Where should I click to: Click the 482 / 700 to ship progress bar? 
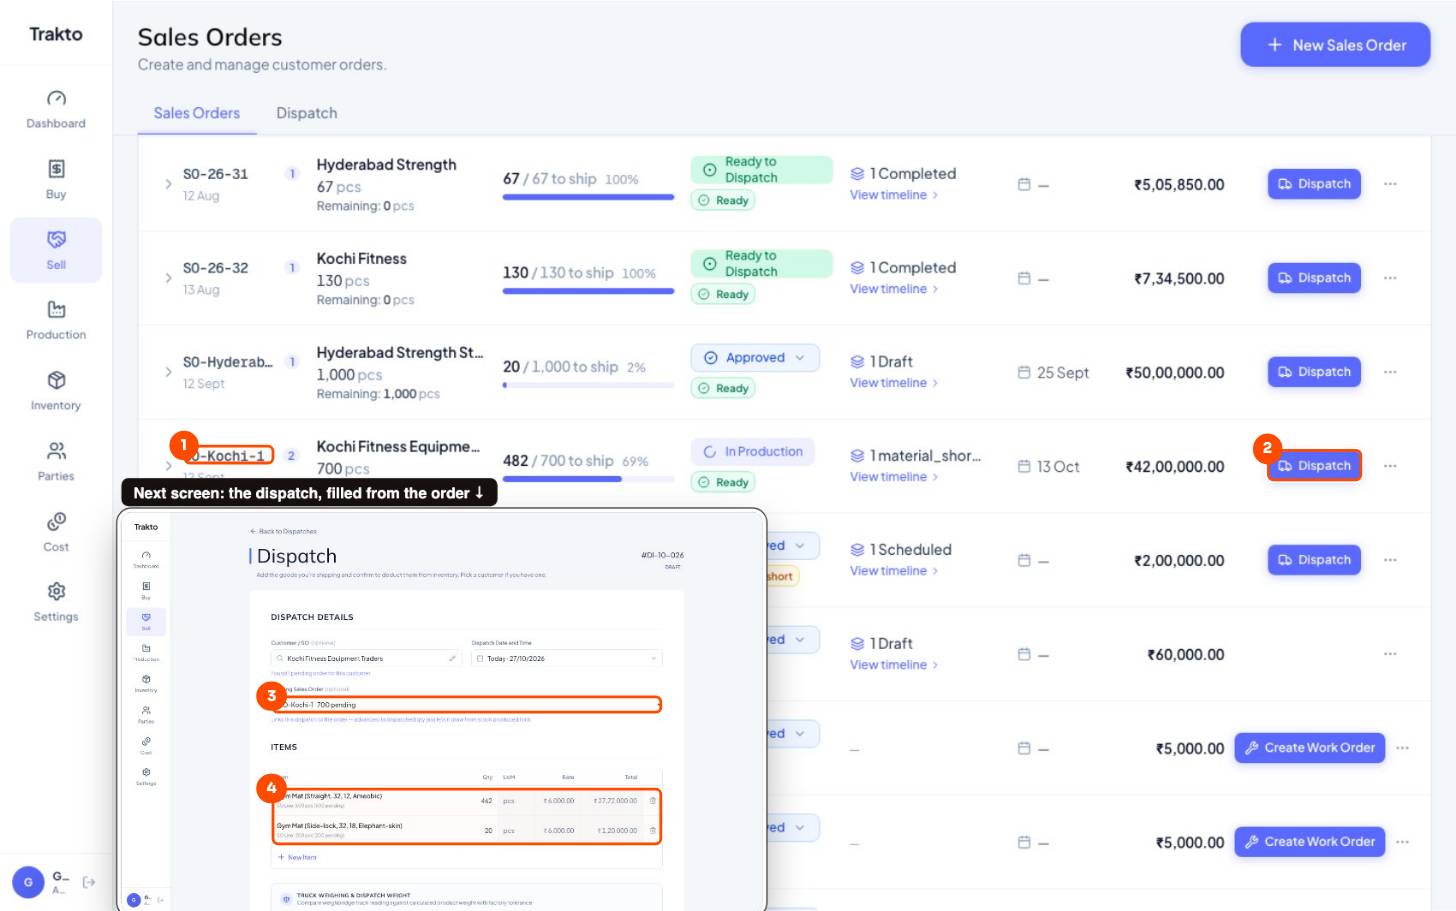[x=588, y=479]
